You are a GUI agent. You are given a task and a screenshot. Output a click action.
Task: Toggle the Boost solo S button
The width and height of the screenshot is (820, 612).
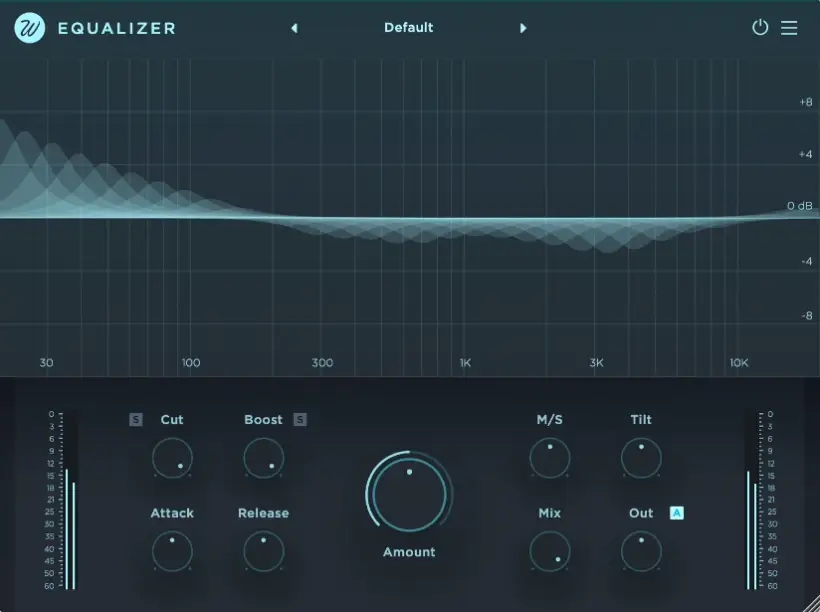tap(300, 420)
